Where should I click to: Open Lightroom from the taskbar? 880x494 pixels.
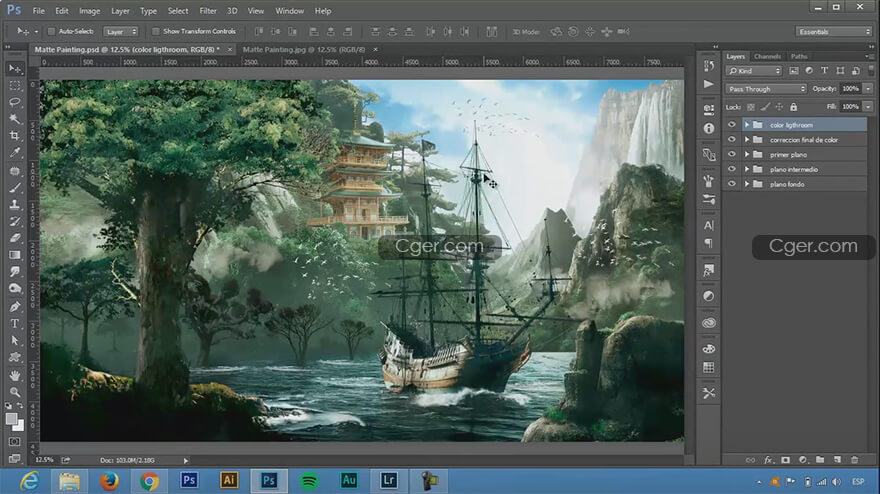click(388, 481)
